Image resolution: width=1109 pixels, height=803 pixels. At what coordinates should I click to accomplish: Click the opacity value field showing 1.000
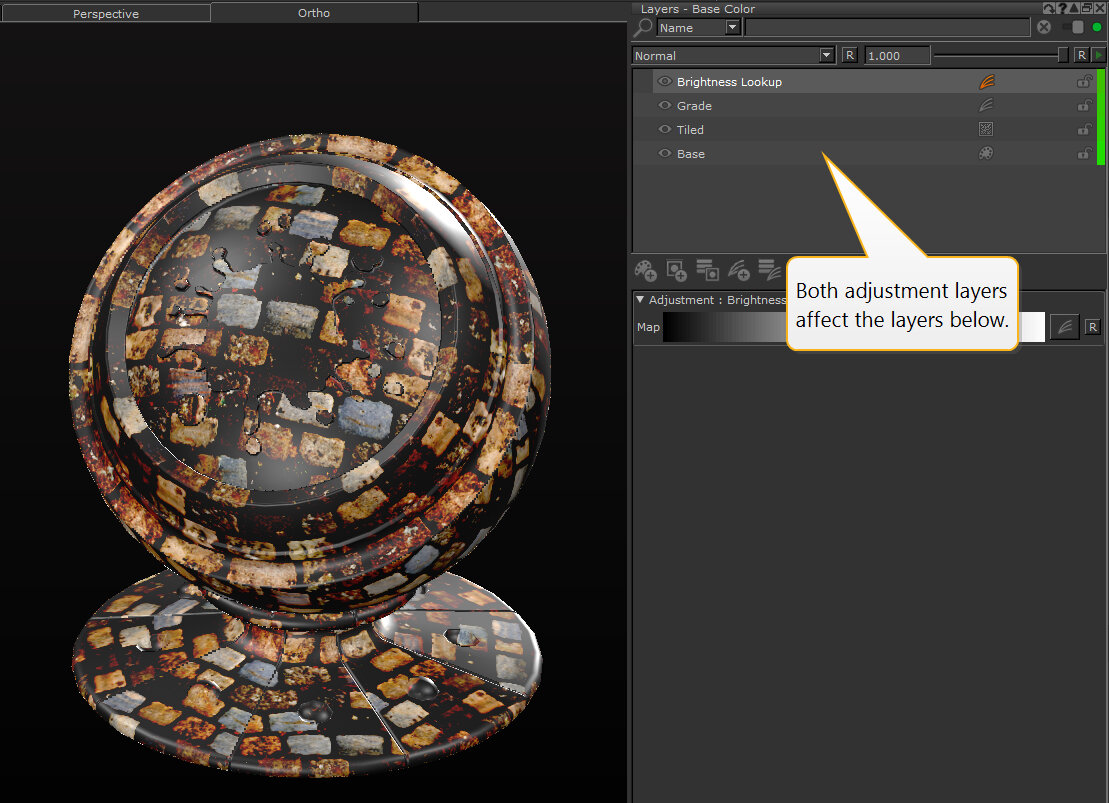[x=896, y=56]
